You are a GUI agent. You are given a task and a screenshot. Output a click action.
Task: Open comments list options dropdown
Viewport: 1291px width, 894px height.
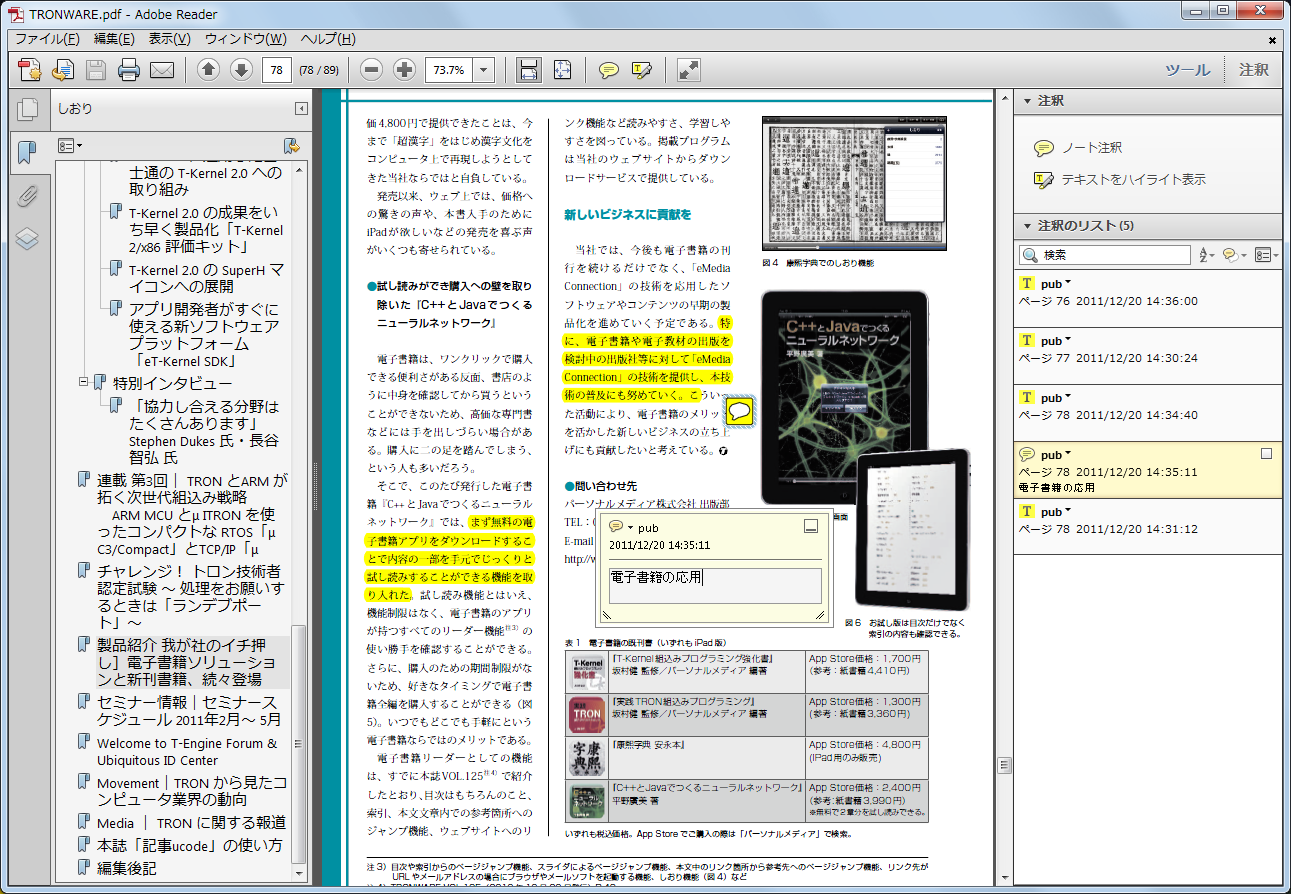pos(1266,255)
